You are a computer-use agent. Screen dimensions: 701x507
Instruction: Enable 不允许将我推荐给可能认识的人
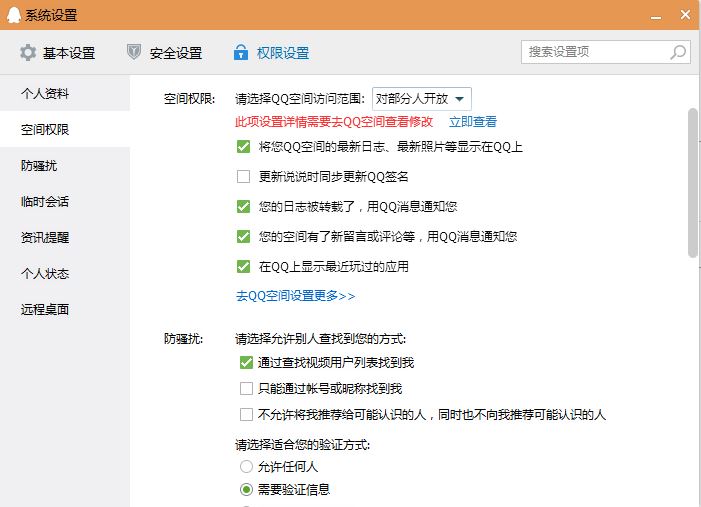[246, 414]
